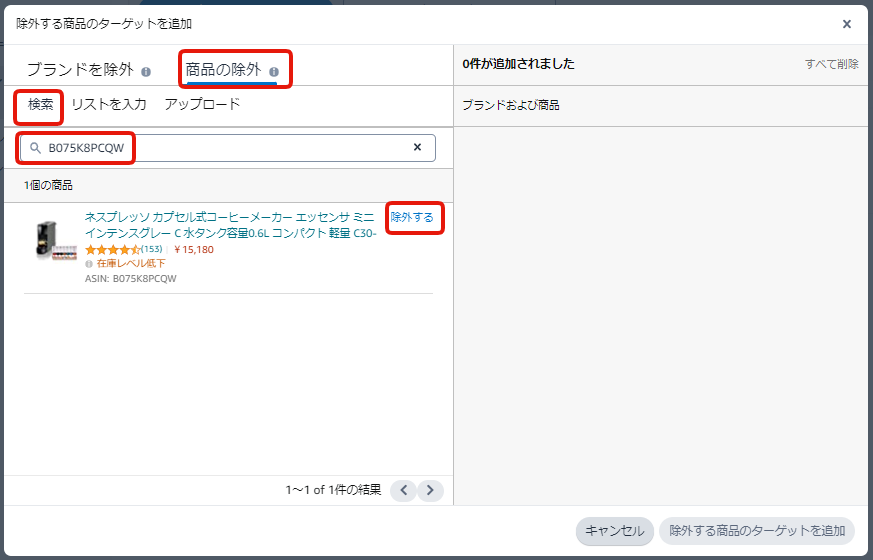Select the 商品の除外 tab

coord(223,70)
